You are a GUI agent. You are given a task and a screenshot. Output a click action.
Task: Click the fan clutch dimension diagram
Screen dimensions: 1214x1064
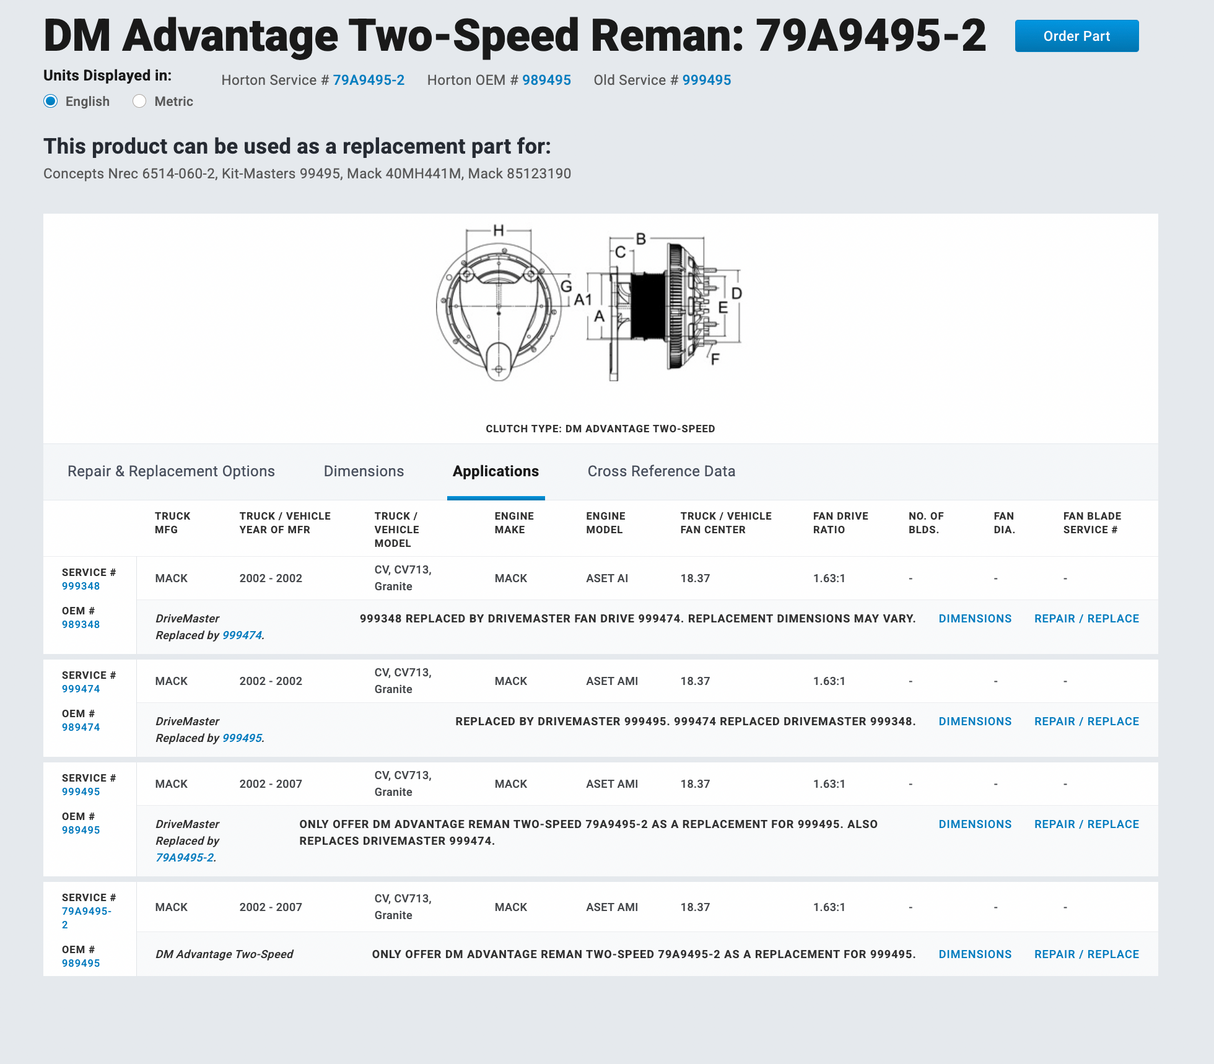(x=590, y=303)
